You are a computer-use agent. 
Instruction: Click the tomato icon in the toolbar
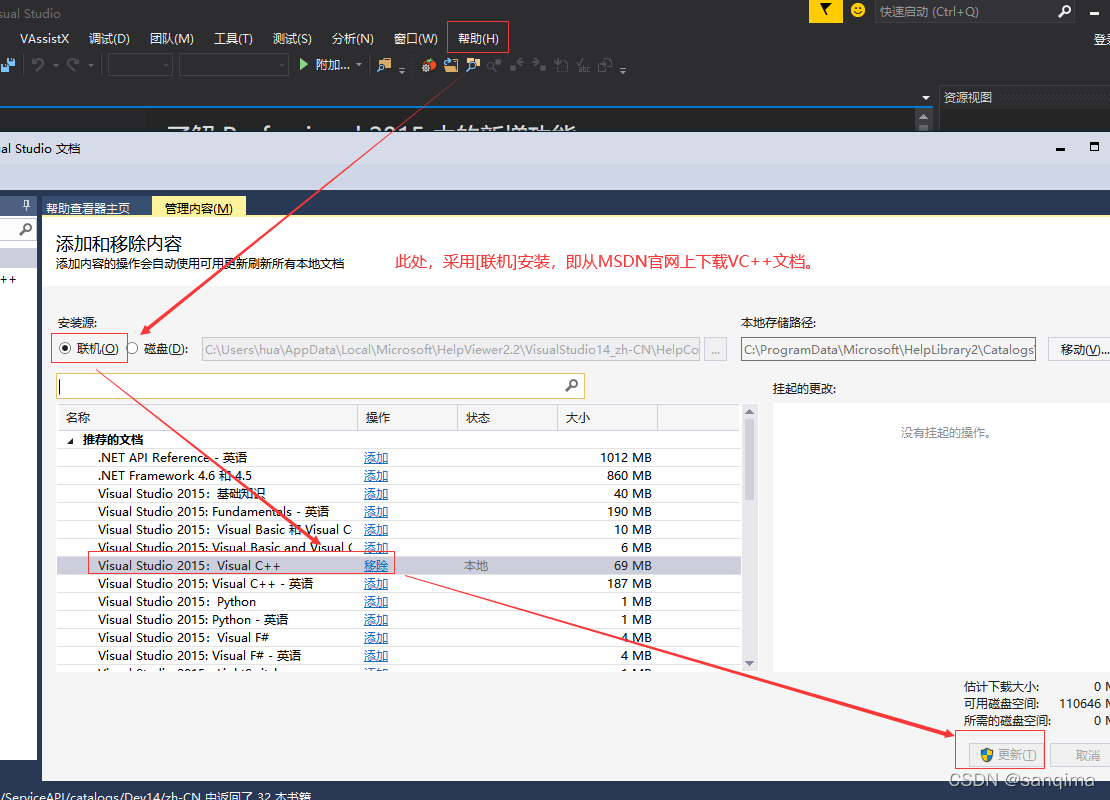(x=428, y=65)
